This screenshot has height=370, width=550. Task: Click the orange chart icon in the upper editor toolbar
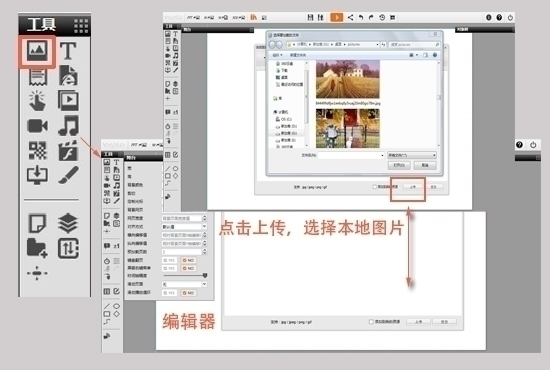tap(253, 17)
